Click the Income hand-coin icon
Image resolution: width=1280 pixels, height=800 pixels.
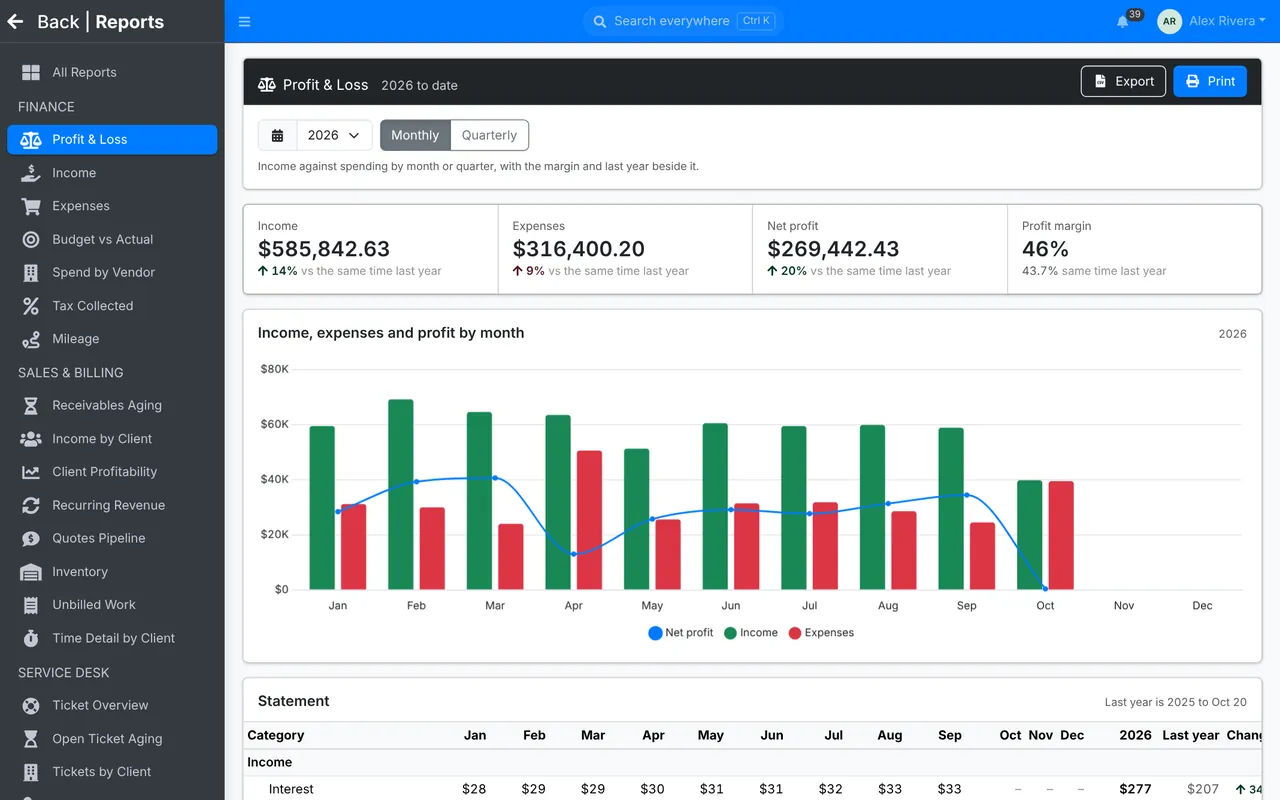[31, 173]
